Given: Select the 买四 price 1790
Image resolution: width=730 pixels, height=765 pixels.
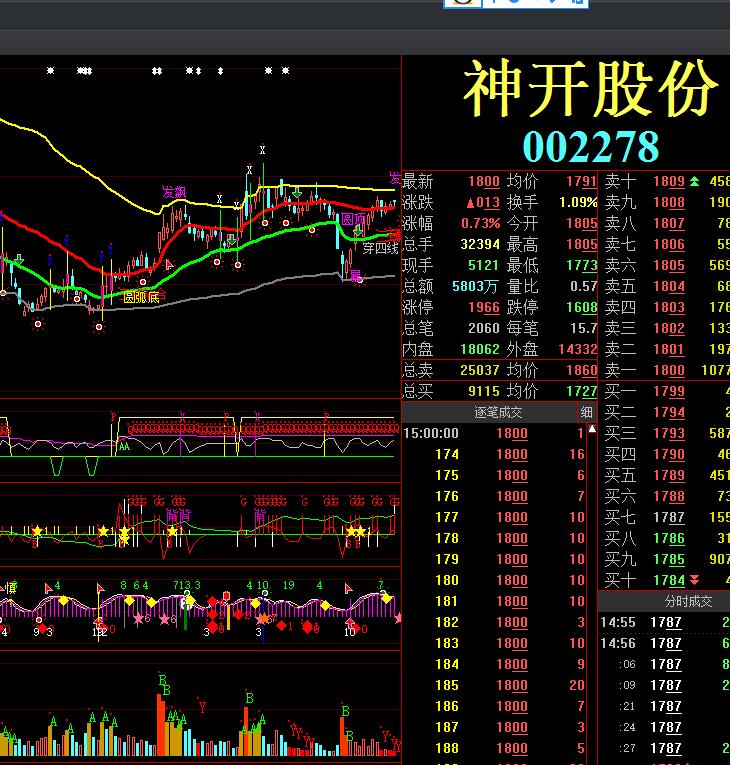Looking at the screenshot, I should [x=669, y=455].
